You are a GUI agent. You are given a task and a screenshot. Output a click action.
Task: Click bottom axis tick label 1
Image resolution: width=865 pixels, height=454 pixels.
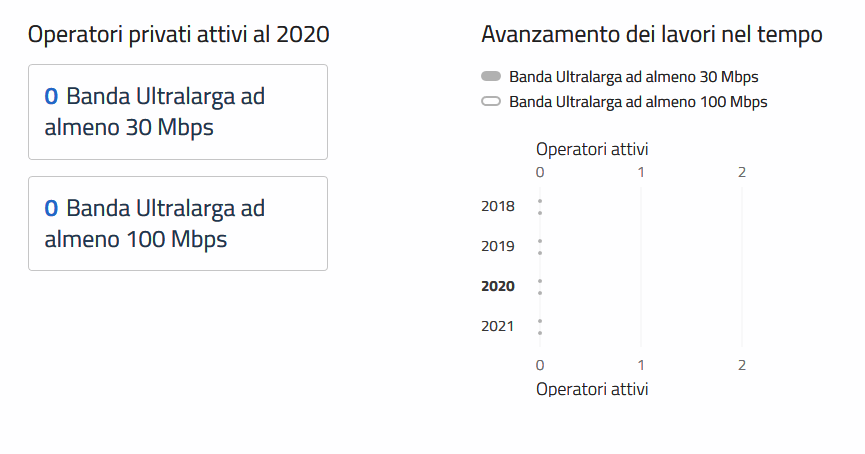point(641,364)
